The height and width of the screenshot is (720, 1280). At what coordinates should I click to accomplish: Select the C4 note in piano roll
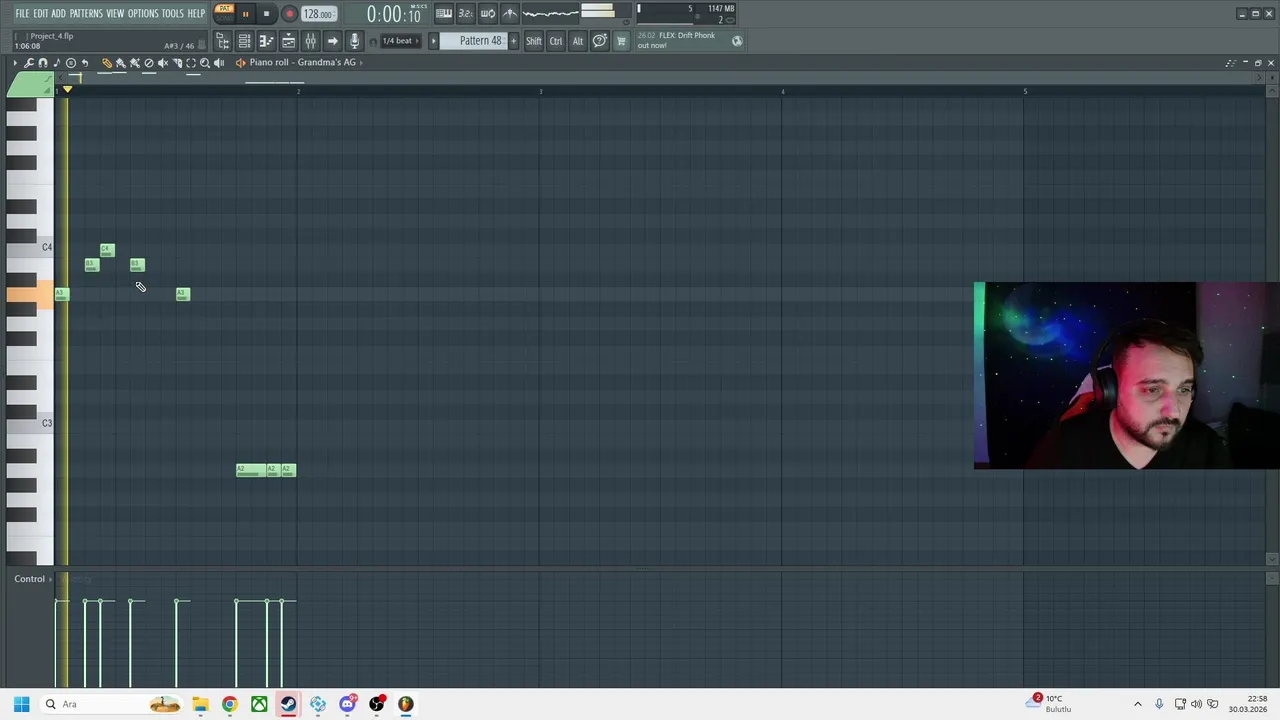[107, 250]
